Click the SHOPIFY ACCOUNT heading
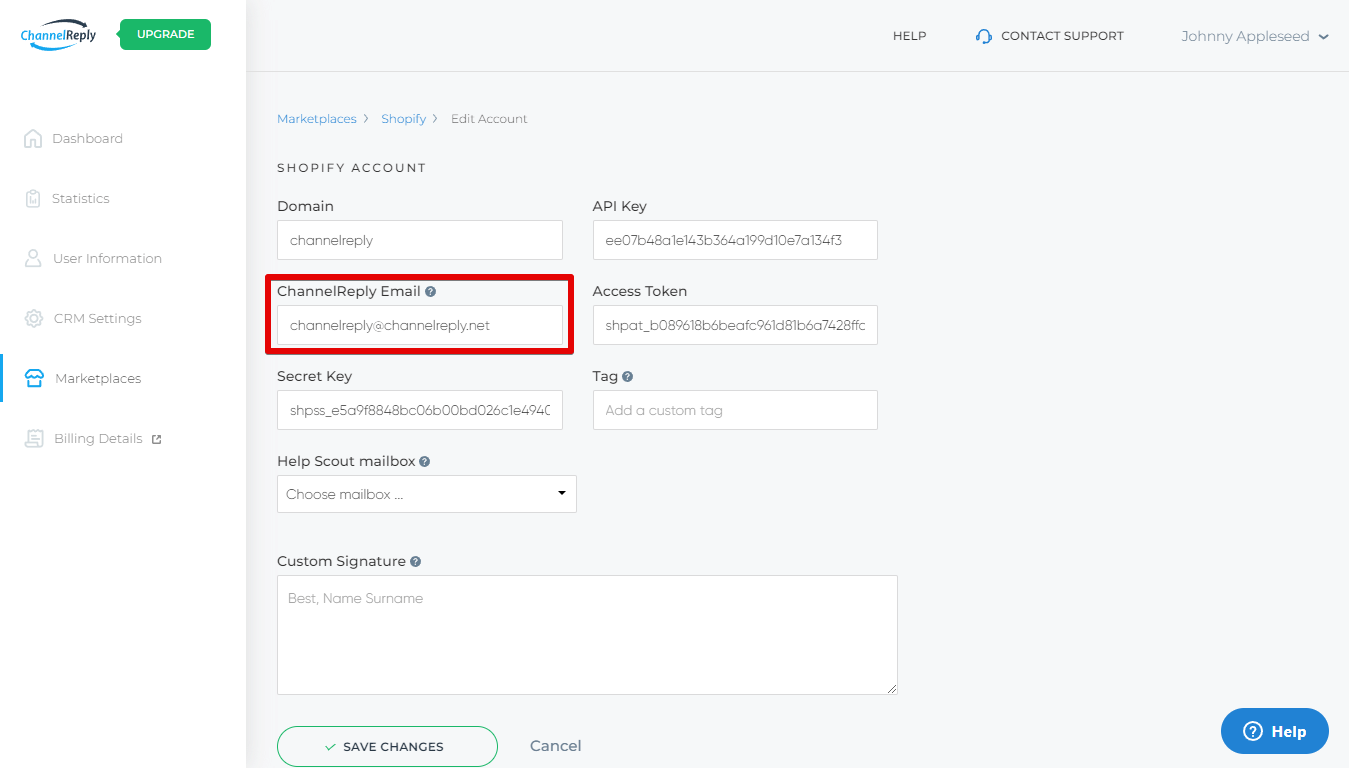Screen dimensions: 1349x768 pyautogui.click(x=352, y=168)
